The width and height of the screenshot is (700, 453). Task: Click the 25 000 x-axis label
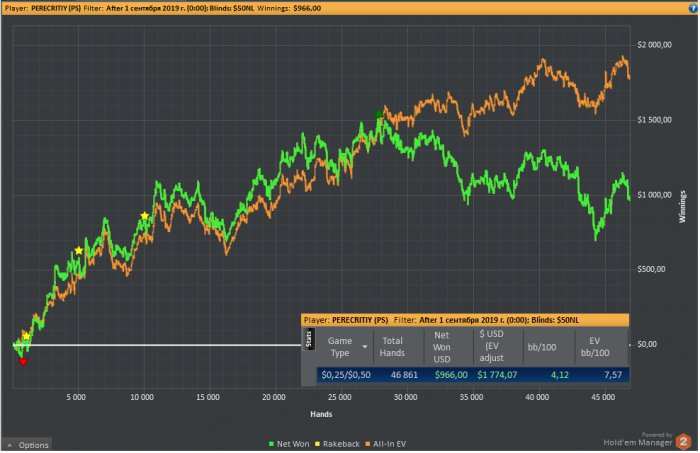(x=340, y=397)
